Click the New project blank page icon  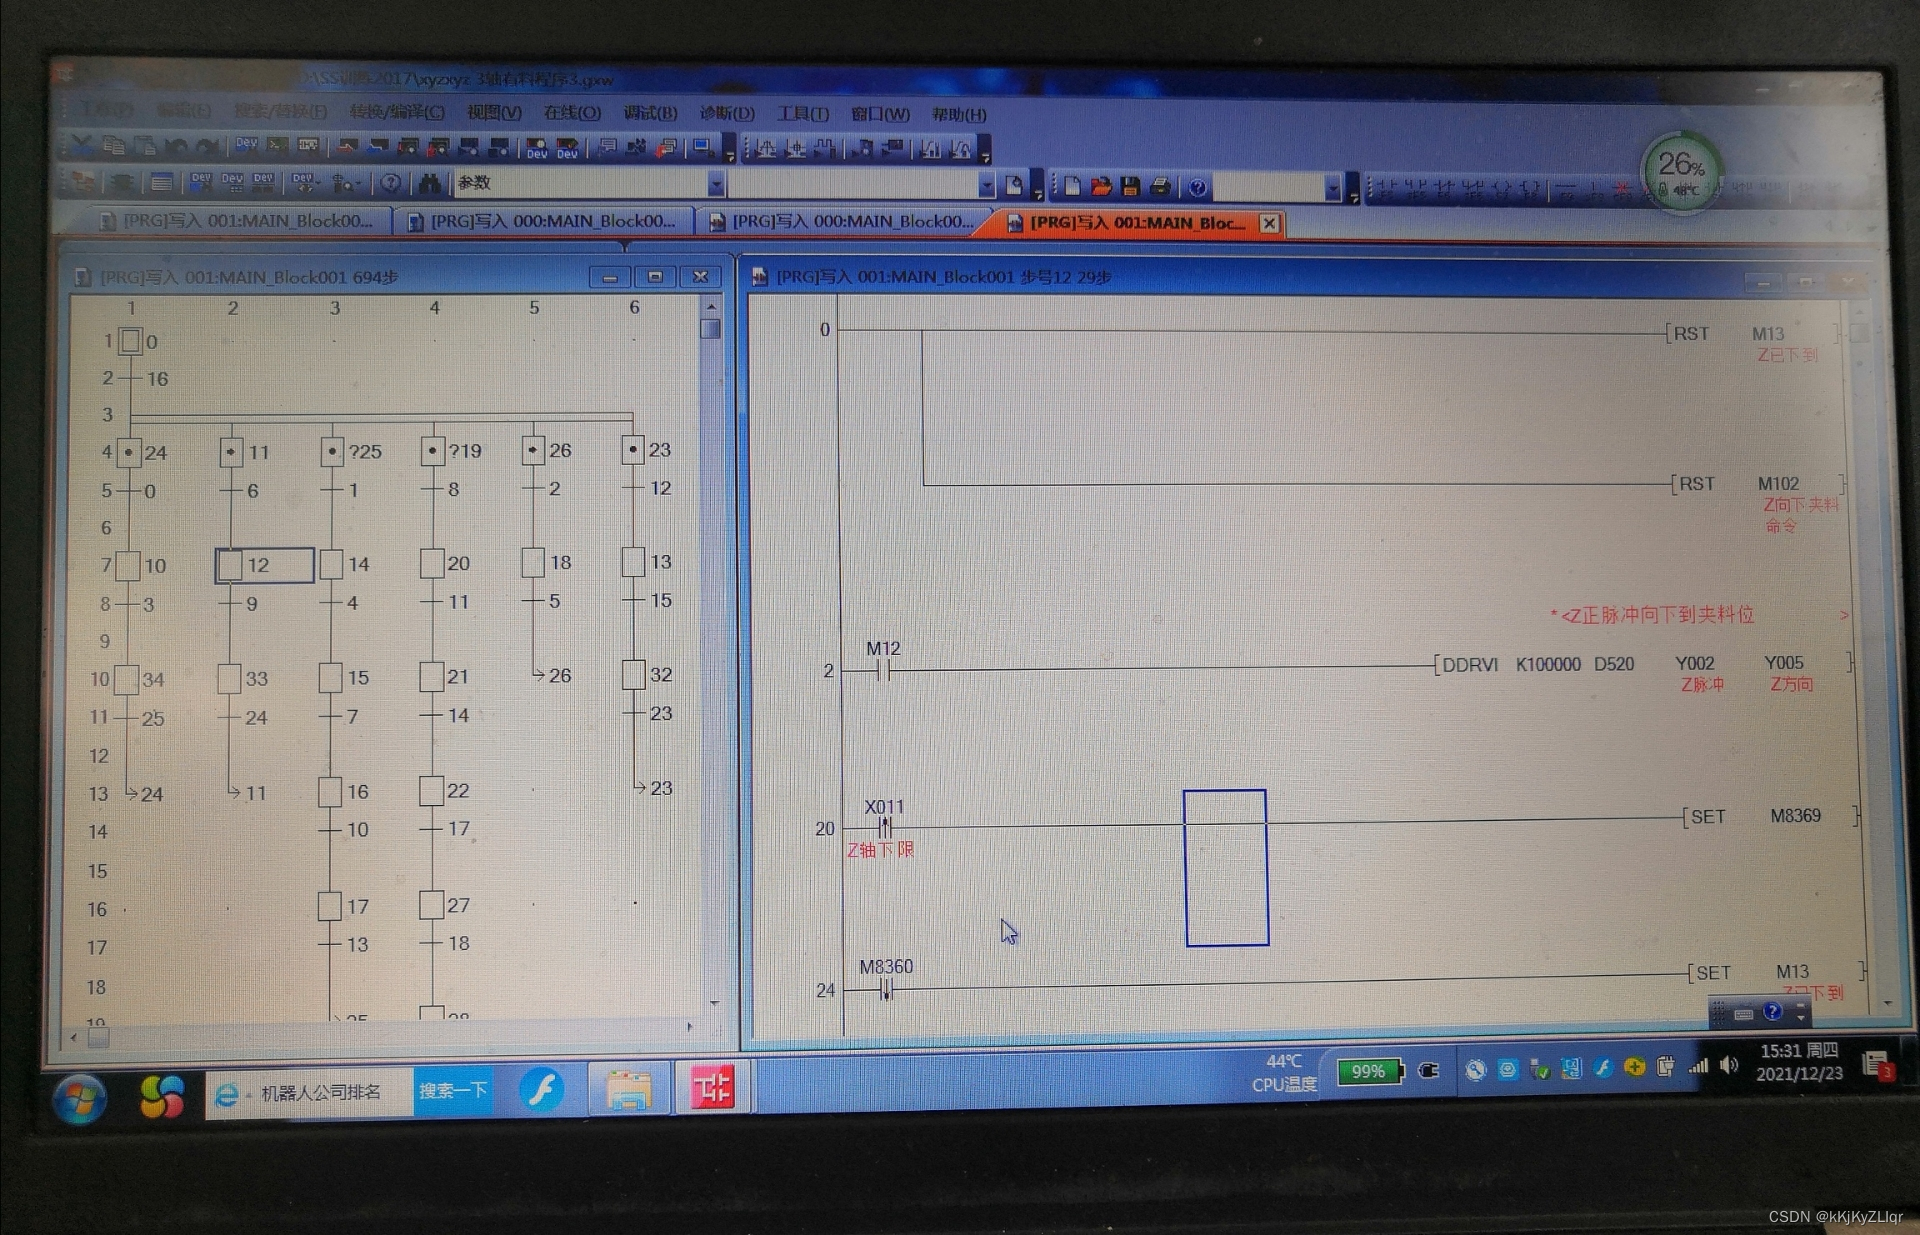point(1072,186)
